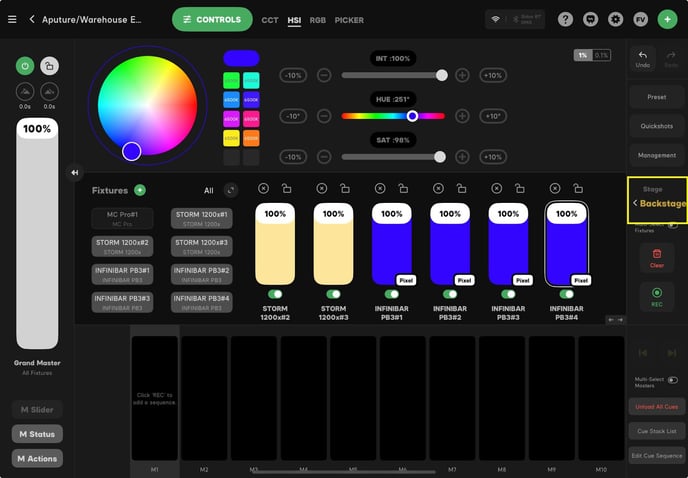Switch to HSI mode tab
This screenshot has width=688, height=478.
pos(294,20)
